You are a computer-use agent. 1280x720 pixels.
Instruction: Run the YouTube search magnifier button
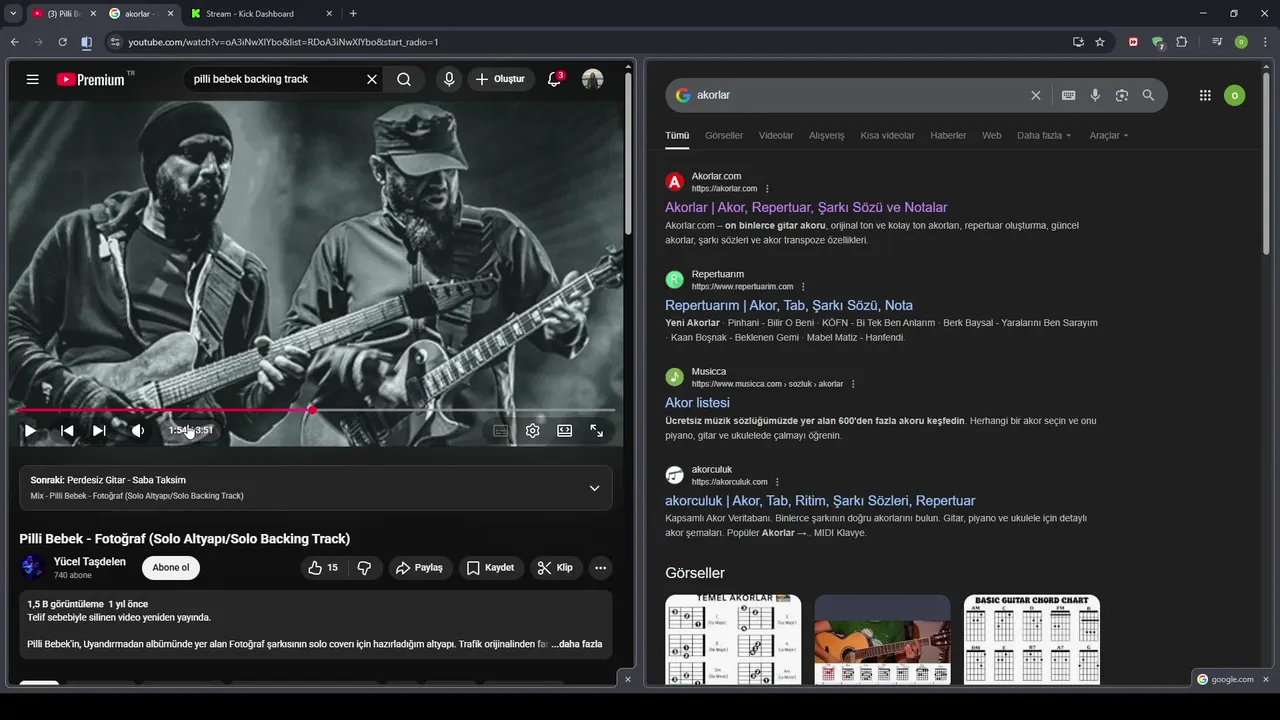click(404, 79)
